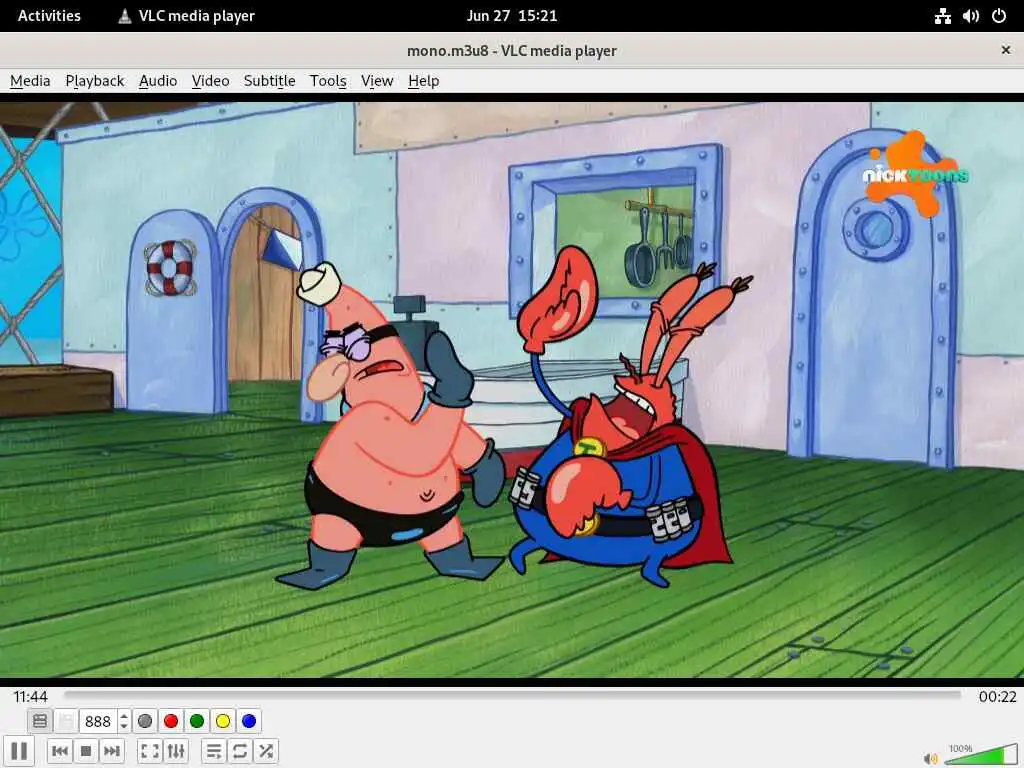Click the blue teletext button
This screenshot has width=1024, height=768.
click(x=249, y=721)
